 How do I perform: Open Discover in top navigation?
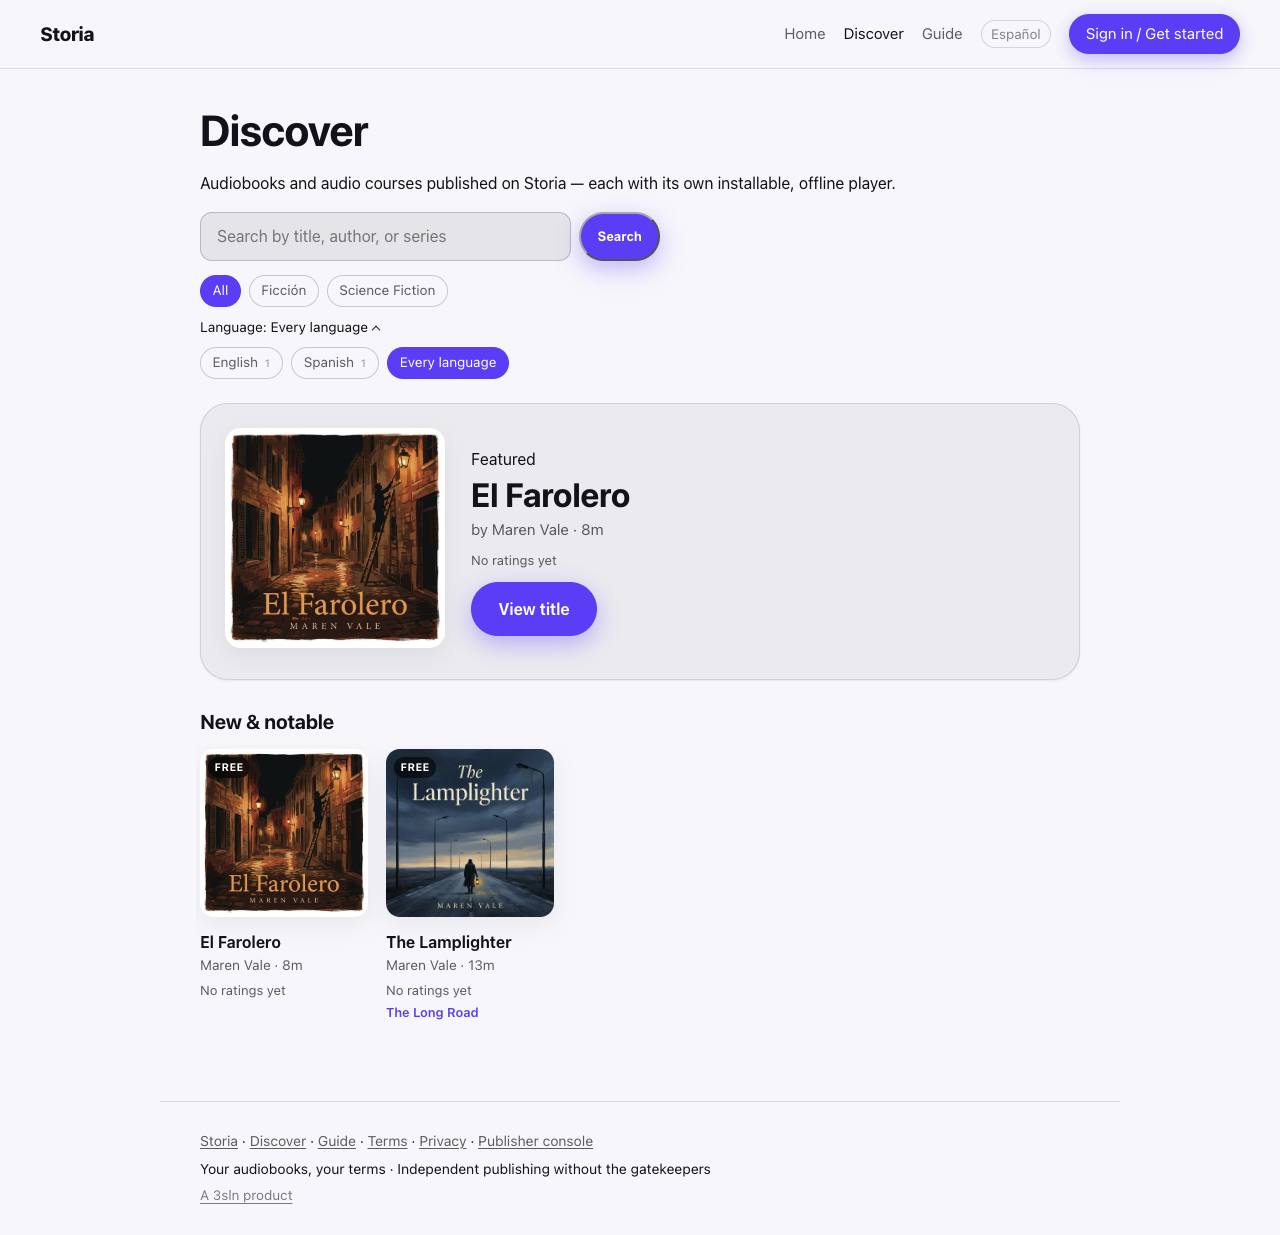tap(873, 34)
